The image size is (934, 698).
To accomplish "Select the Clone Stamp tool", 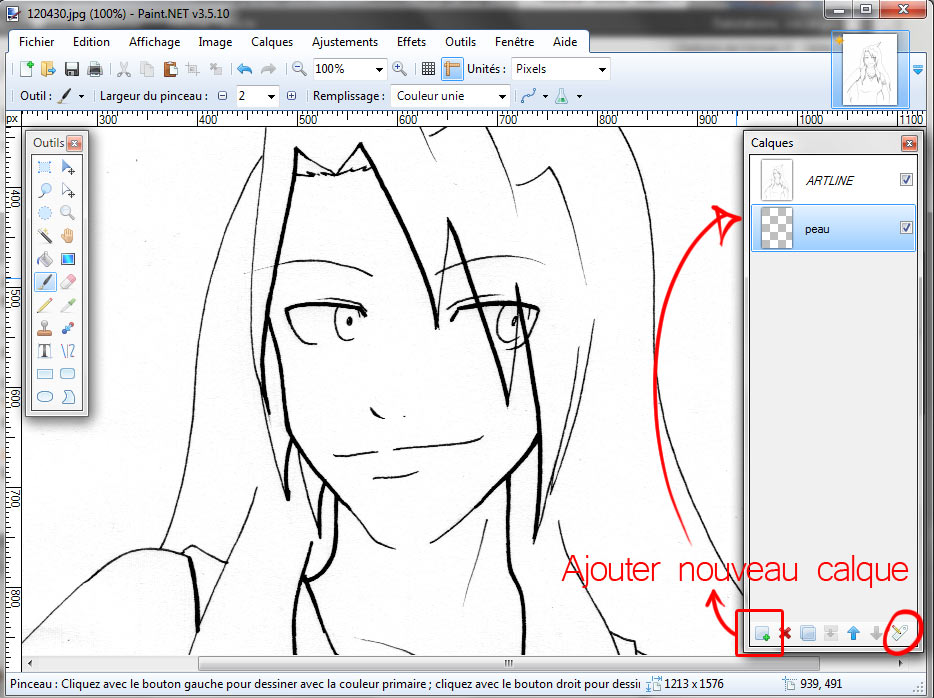I will 45,328.
